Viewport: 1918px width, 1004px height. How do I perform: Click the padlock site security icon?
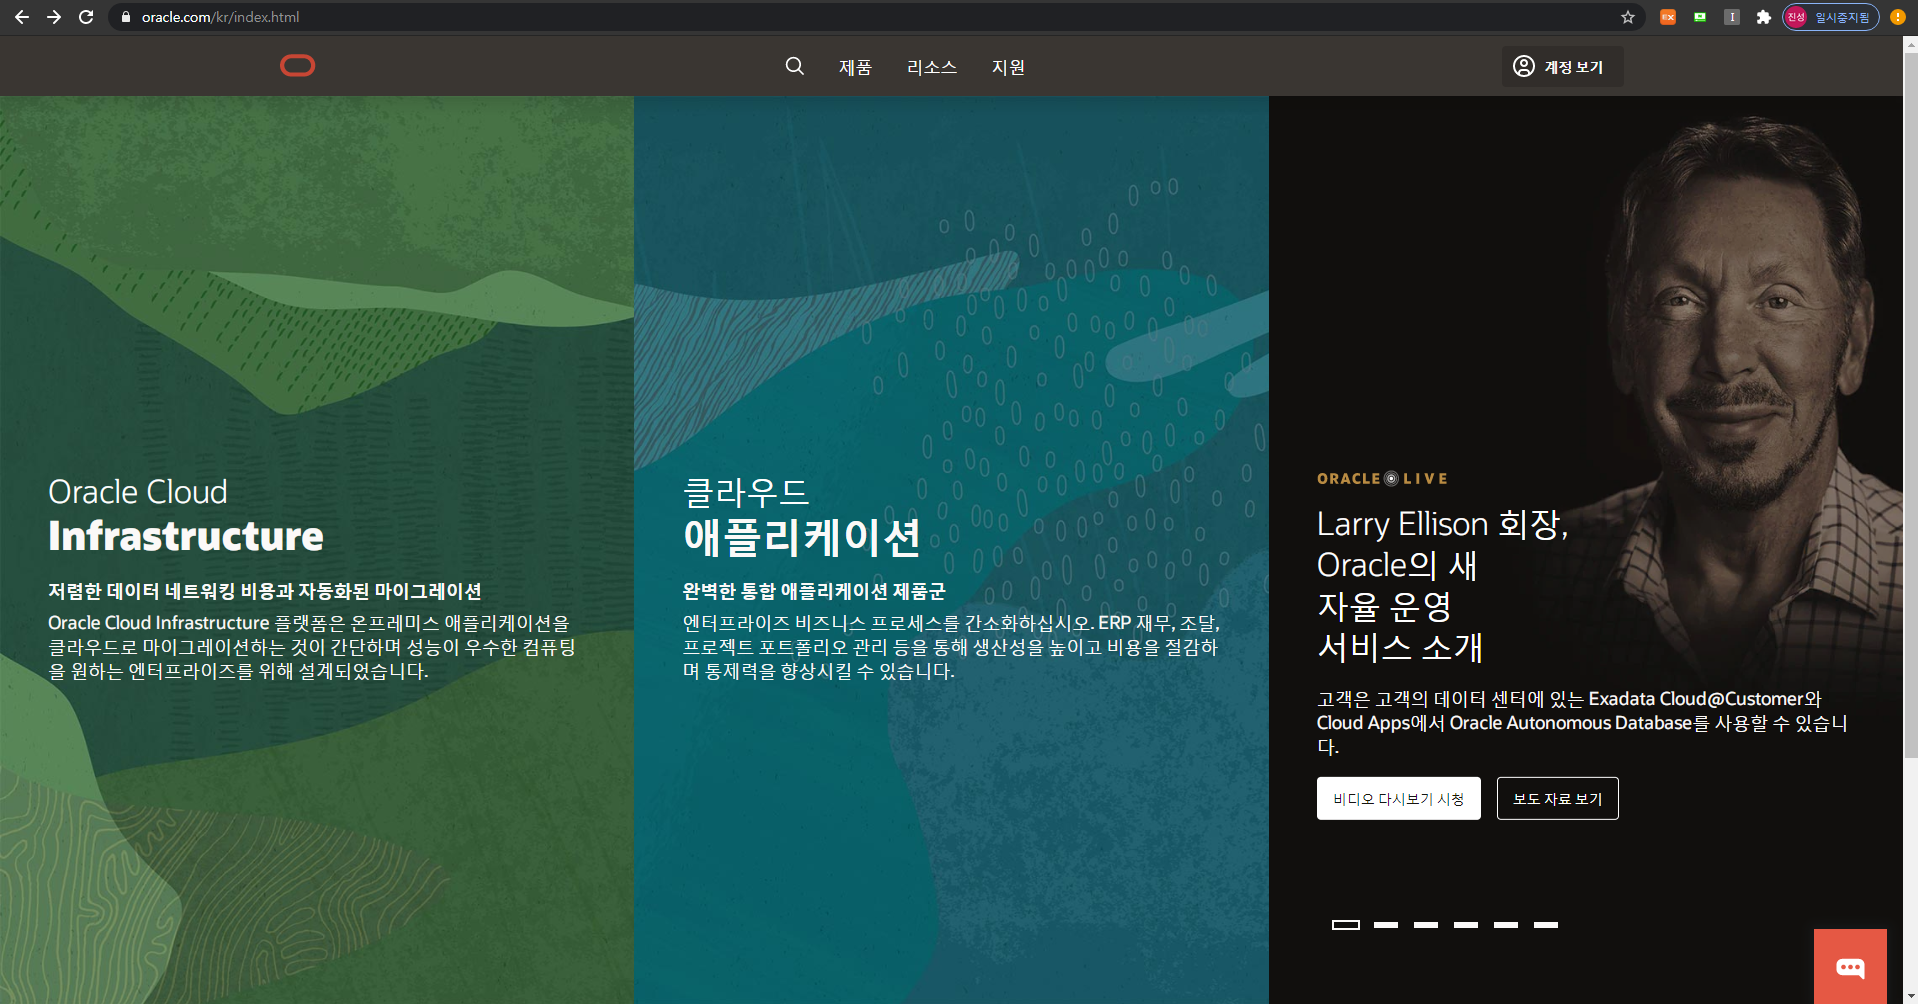(126, 17)
